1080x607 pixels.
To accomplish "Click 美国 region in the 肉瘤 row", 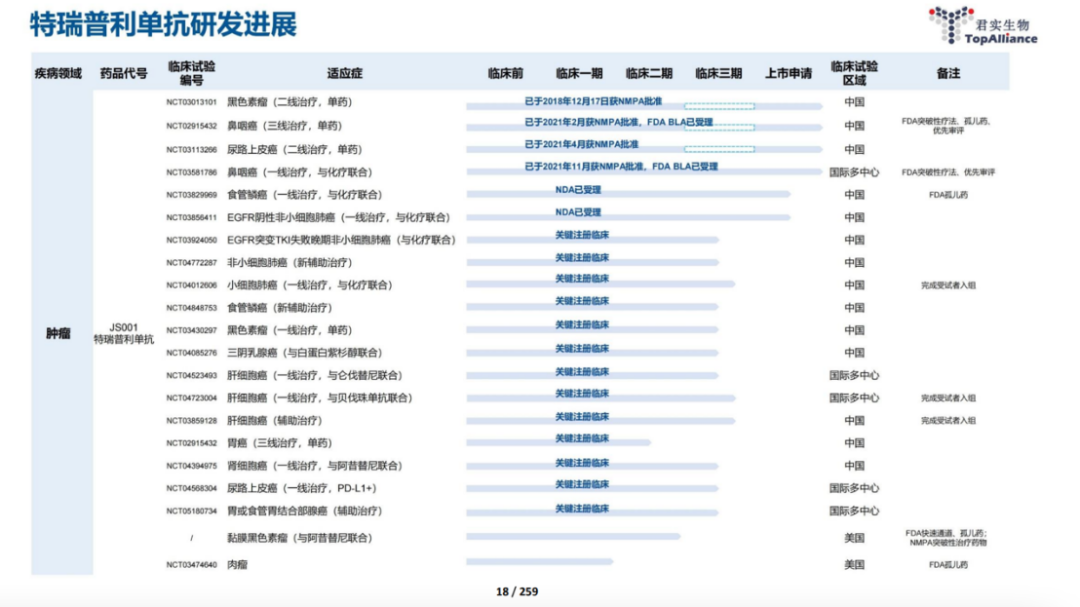I will 854,565.
